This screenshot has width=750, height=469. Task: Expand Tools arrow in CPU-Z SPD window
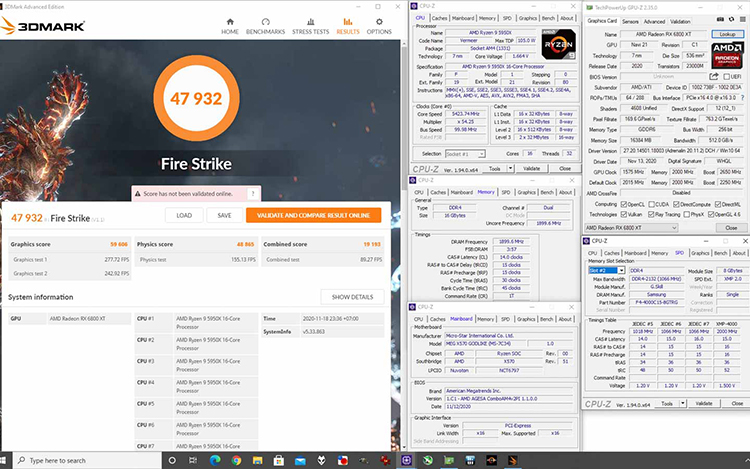click(x=683, y=404)
